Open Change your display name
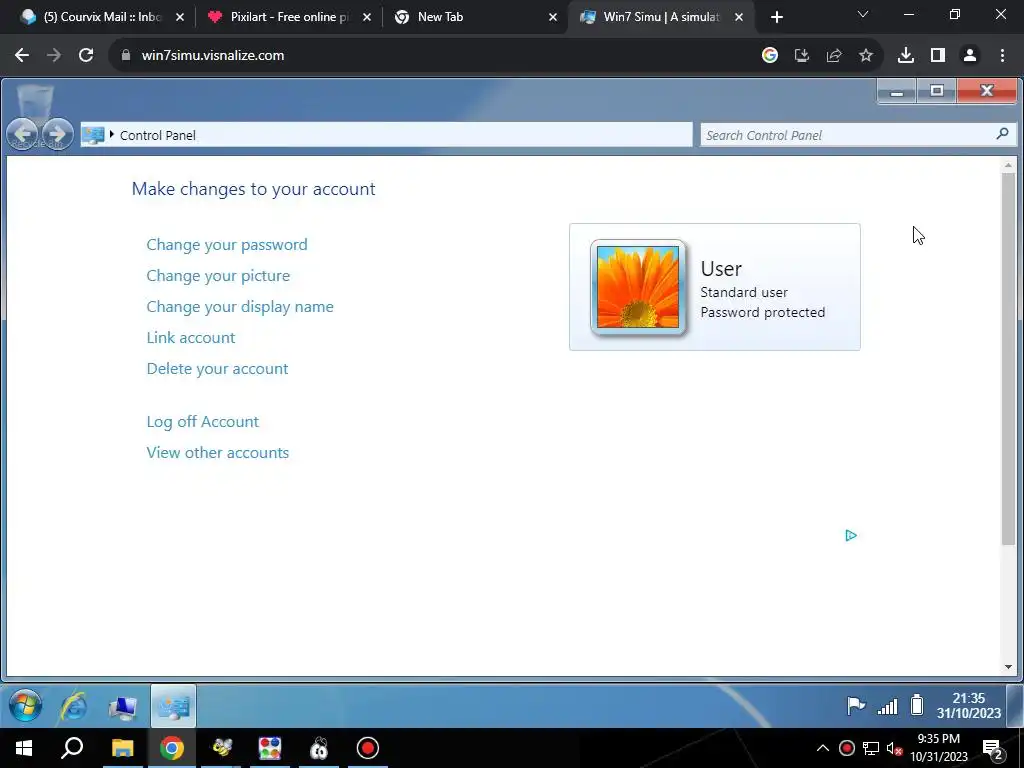Screen dimensions: 1024x768 240,306
